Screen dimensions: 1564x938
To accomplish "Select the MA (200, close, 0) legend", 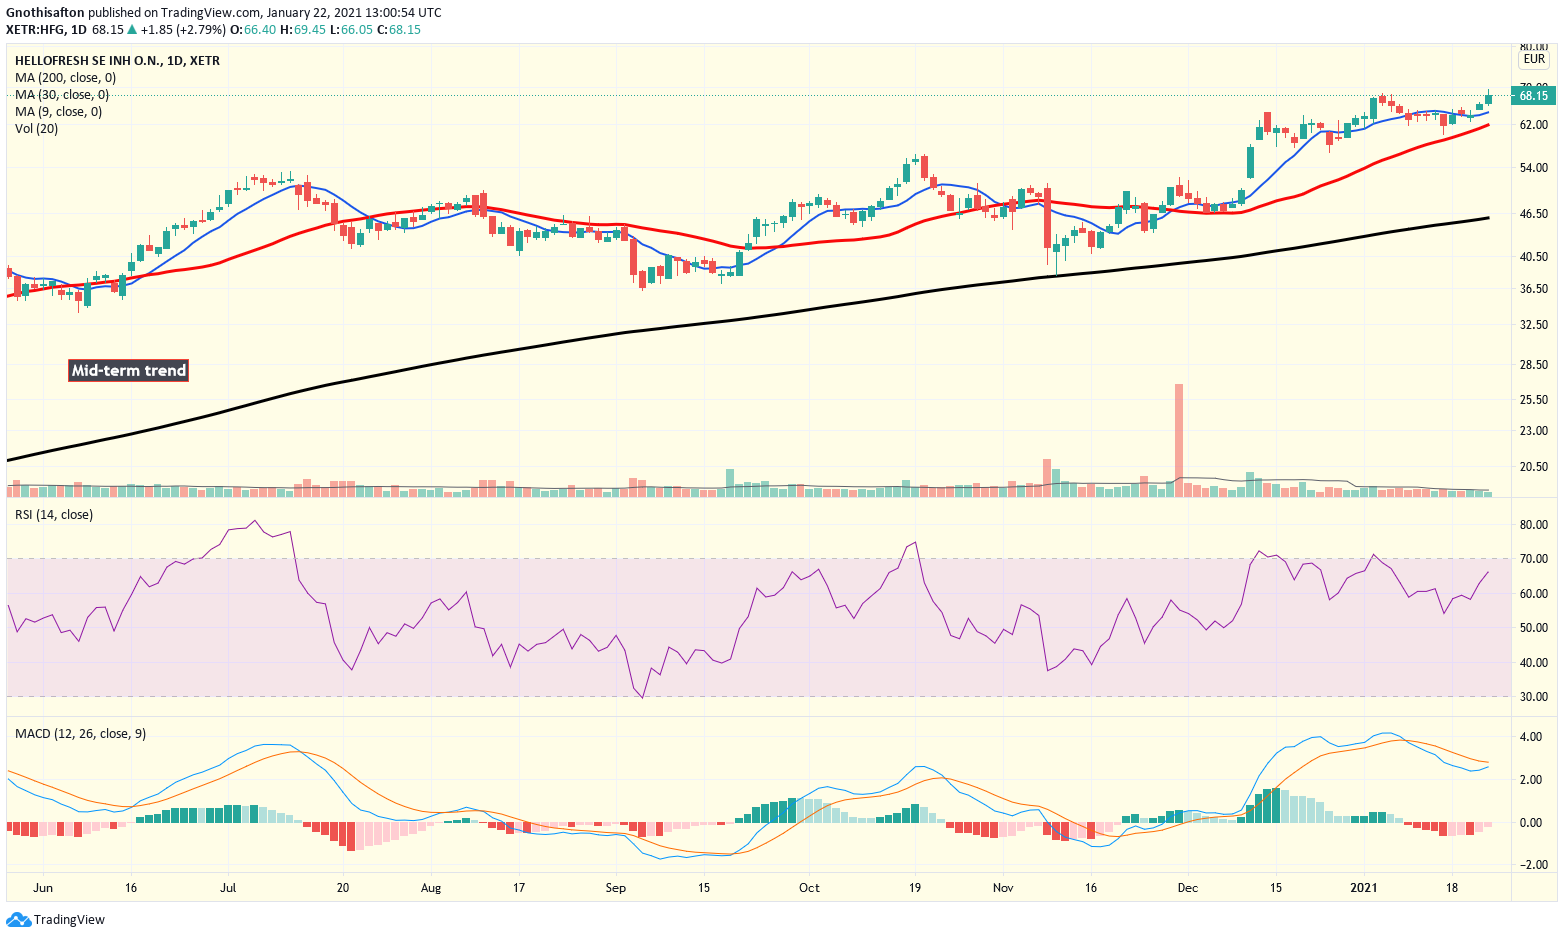I will pos(65,78).
